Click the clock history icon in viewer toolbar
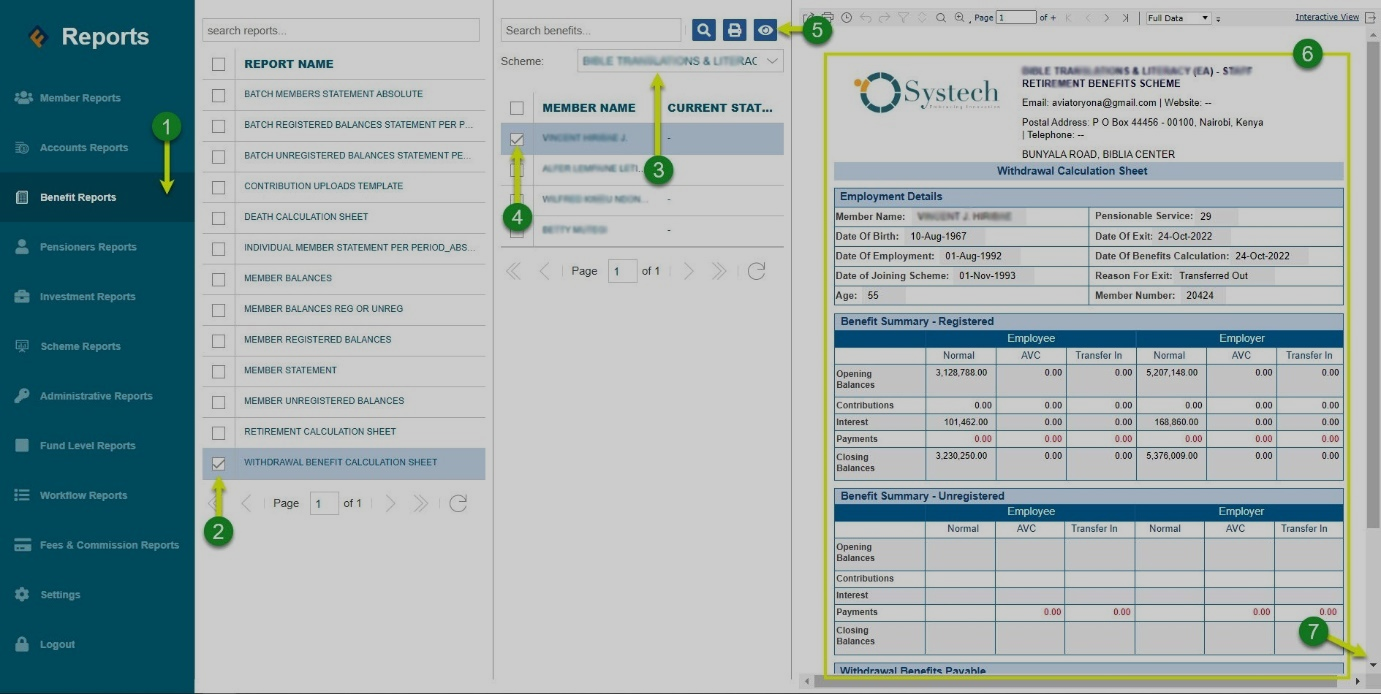The width and height of the screenshot is (1381, 694). pyautogui.click(x=846, y=17)
